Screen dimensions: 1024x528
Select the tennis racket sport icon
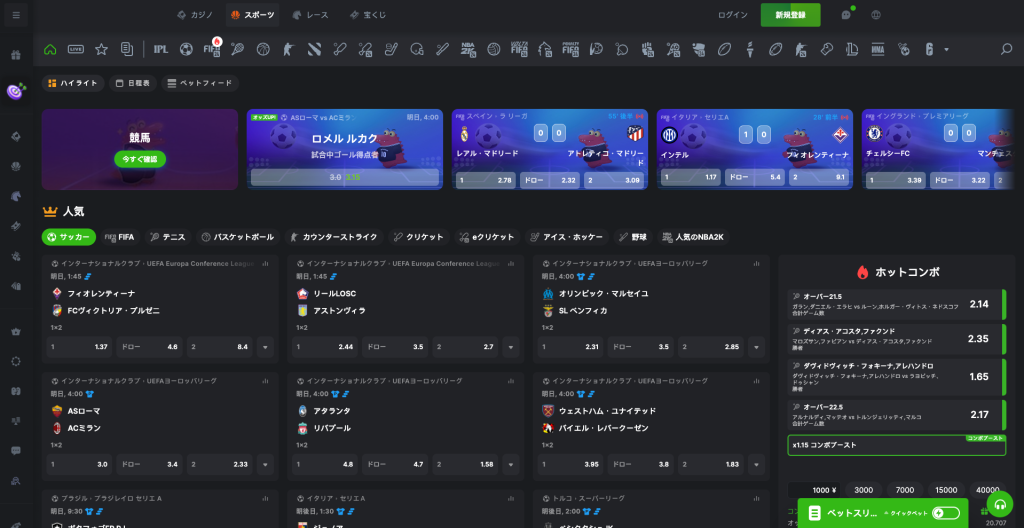pos(237,49)
